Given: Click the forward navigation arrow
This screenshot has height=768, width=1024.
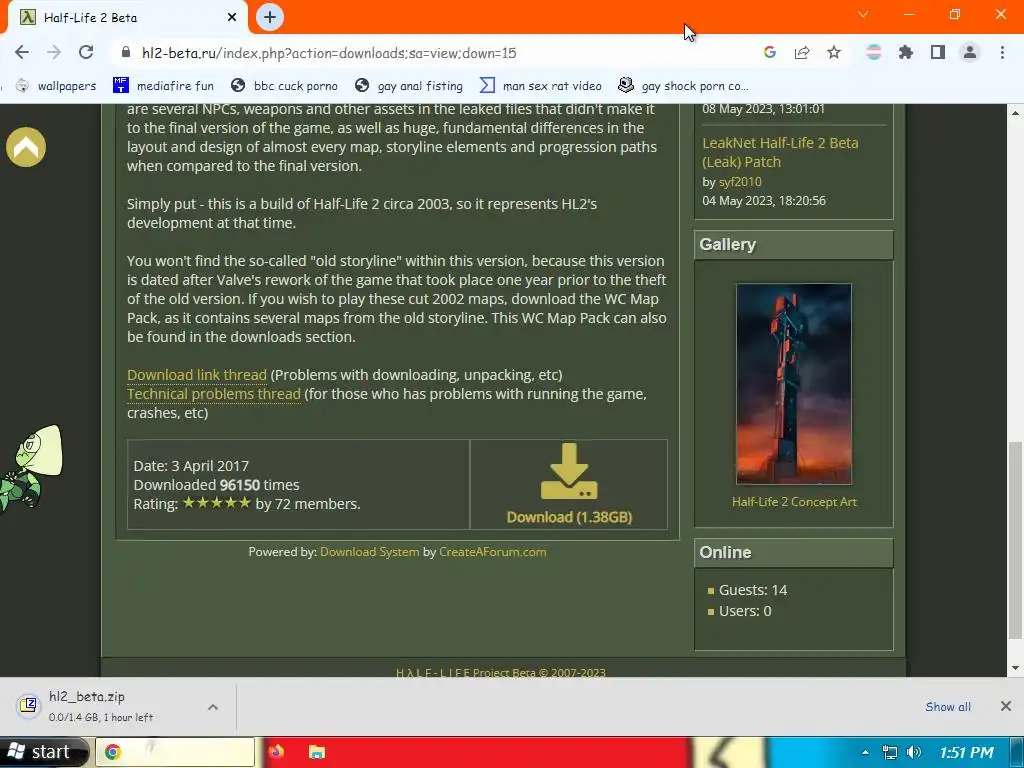Looking at the screenshot, I should (x=54, y=52).
